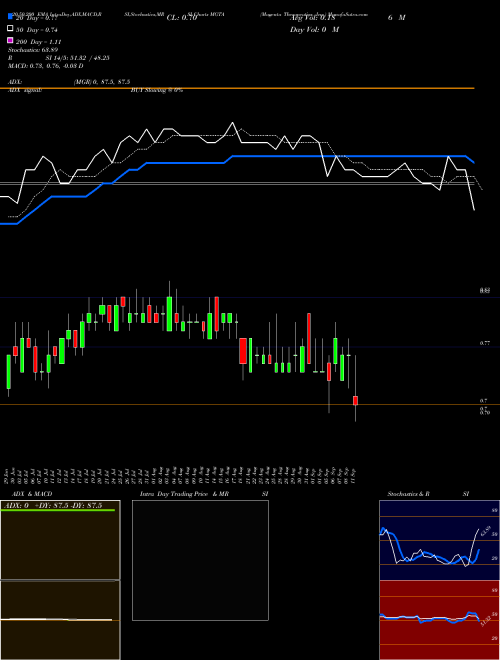Click the tall green candle below chart peak
The width and height of the screenshot is (500, 660).
(169, 314)
